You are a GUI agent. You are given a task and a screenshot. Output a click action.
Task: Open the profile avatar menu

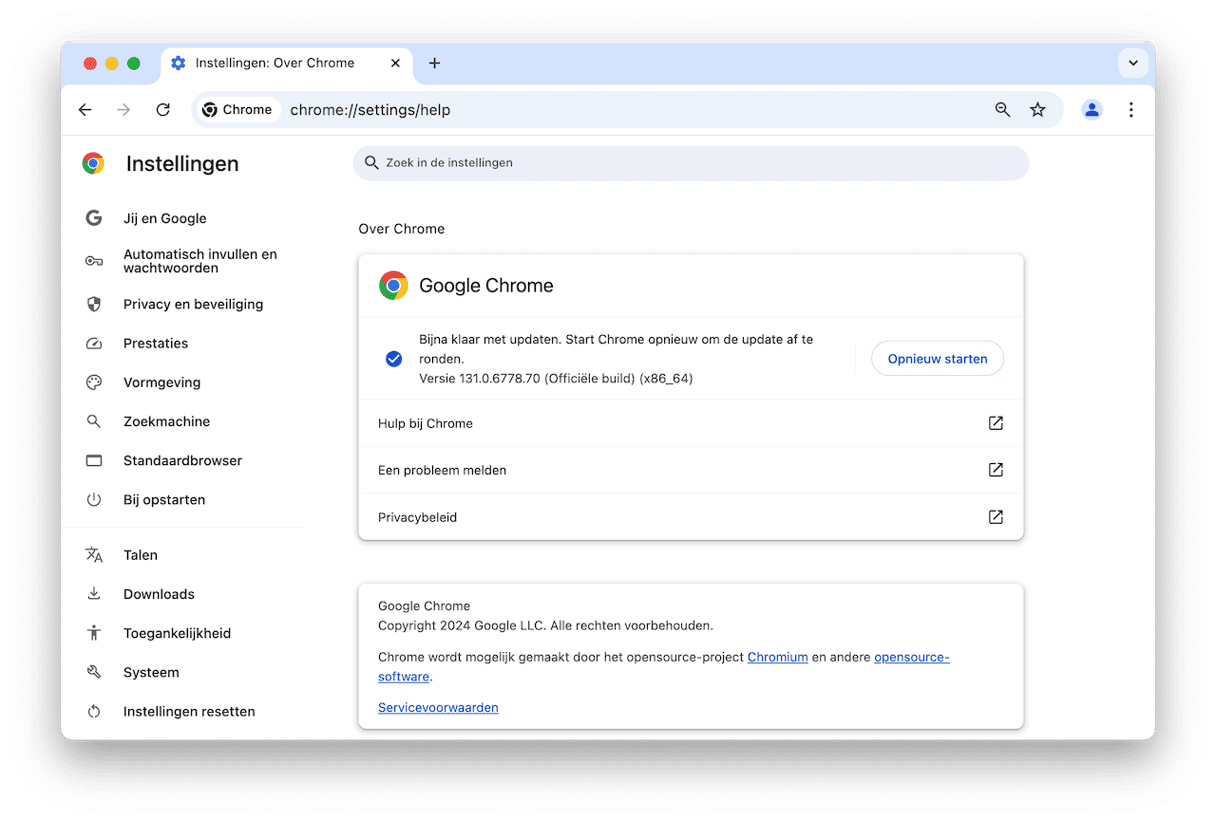(1092, 110)
